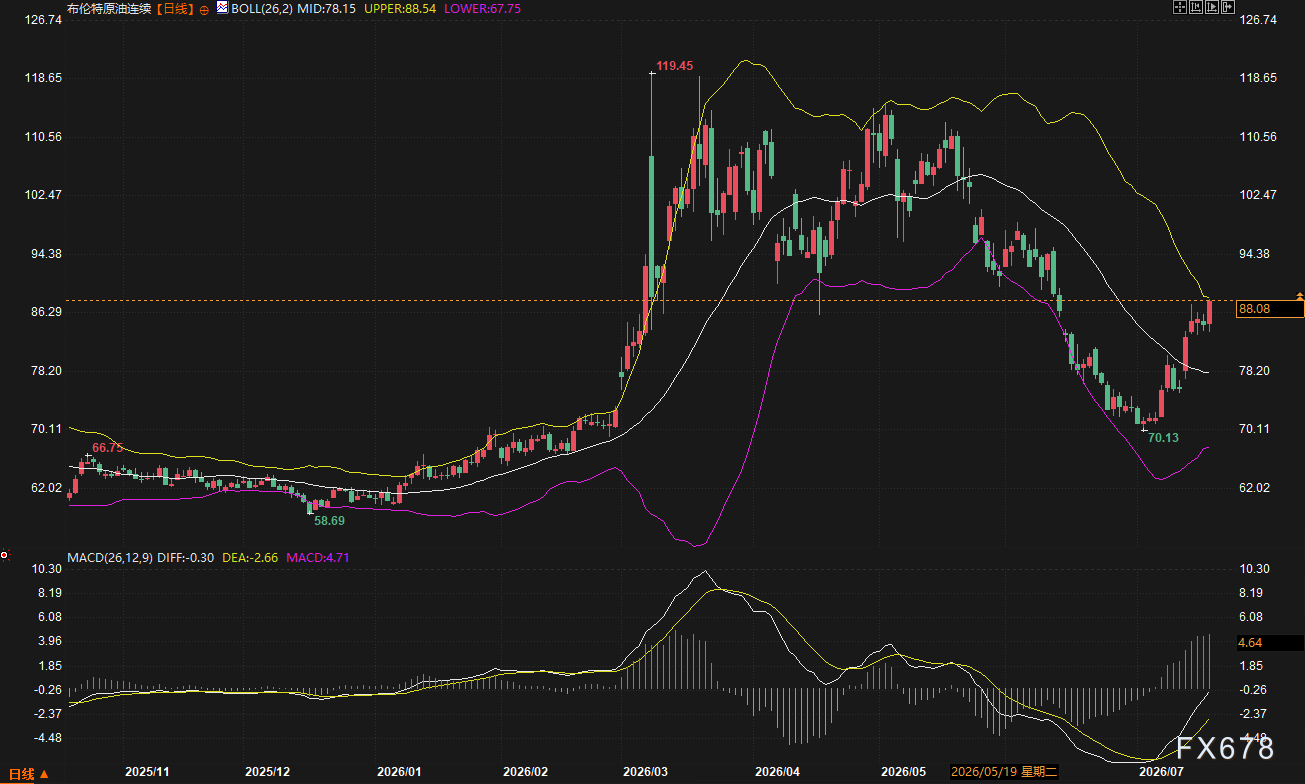Viewport: 1305px width, 784px height.
Task: Click the orange arrow on the price axis
Action: point(1298,296)
